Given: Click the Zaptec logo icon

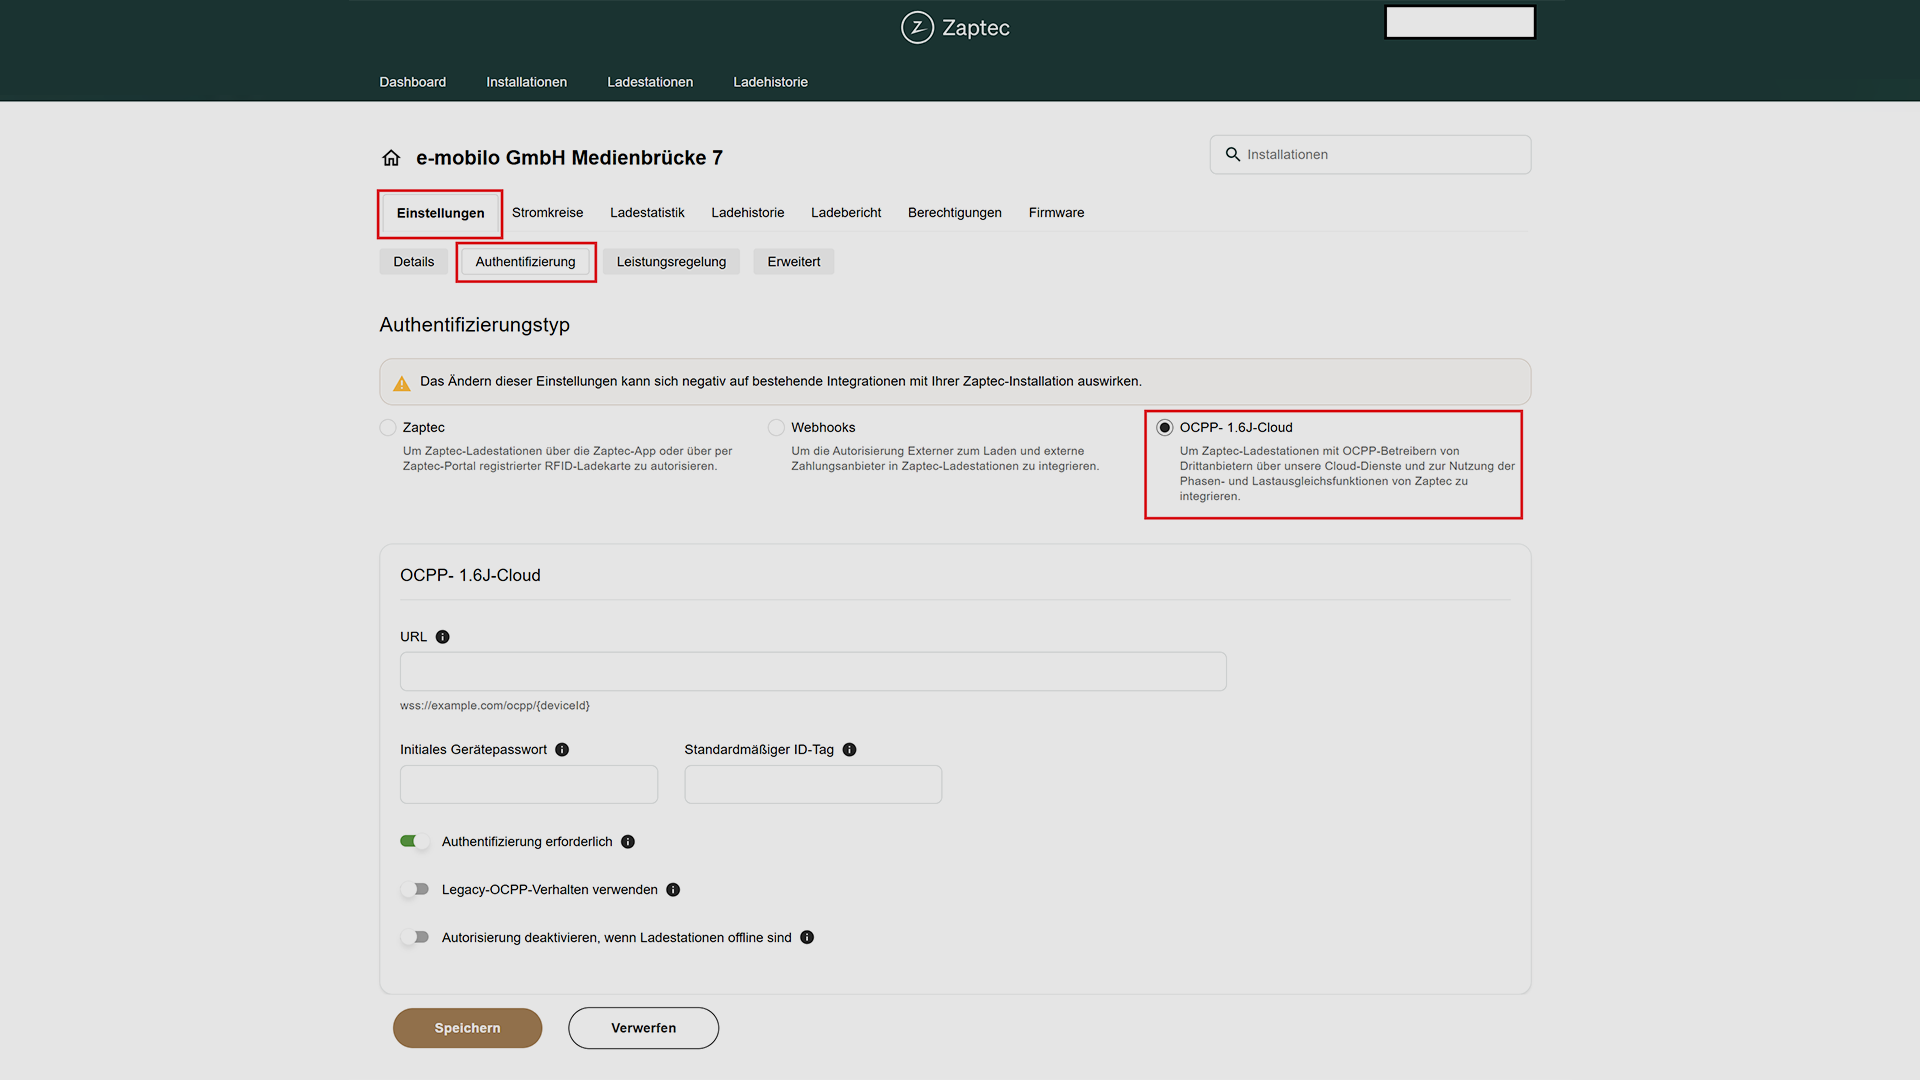Looking at the screenshot, I should tap(917, 28).
